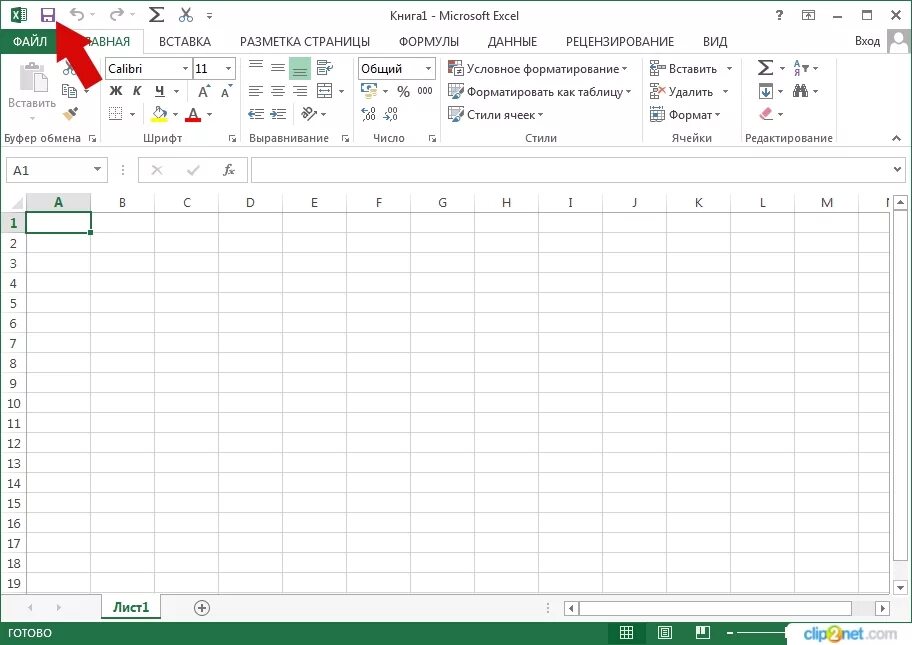Click the Undo arrow icon
Viewport: 912px width, 645px height.
(77, 15)
